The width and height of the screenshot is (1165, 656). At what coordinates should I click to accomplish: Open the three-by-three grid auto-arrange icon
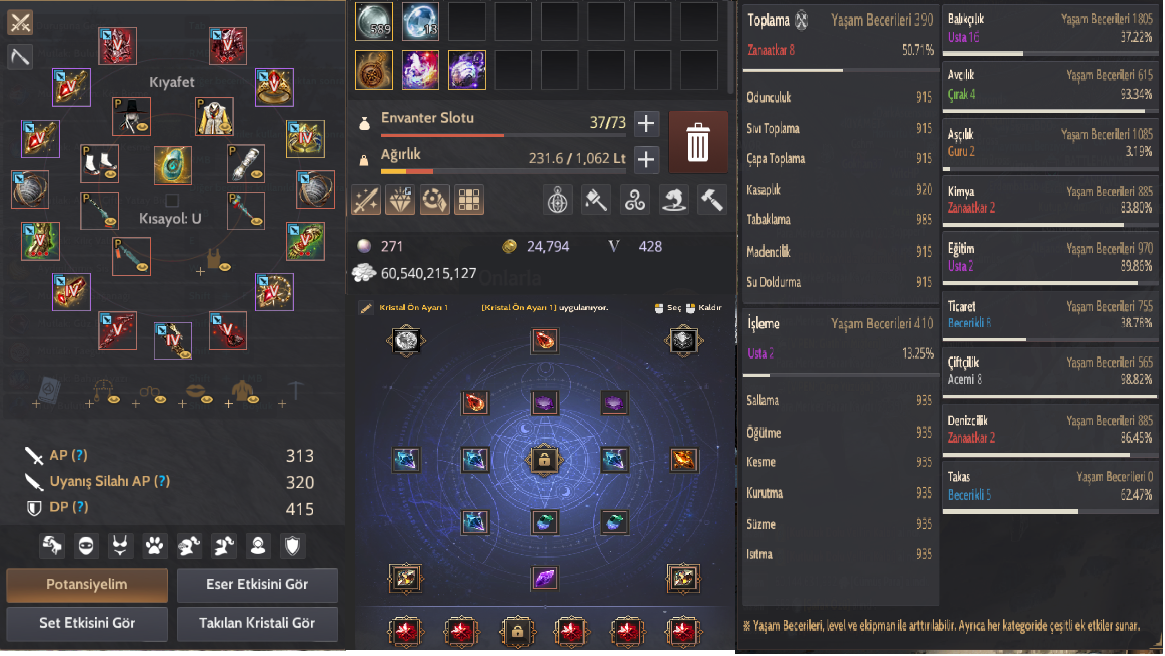pos(469,200)
